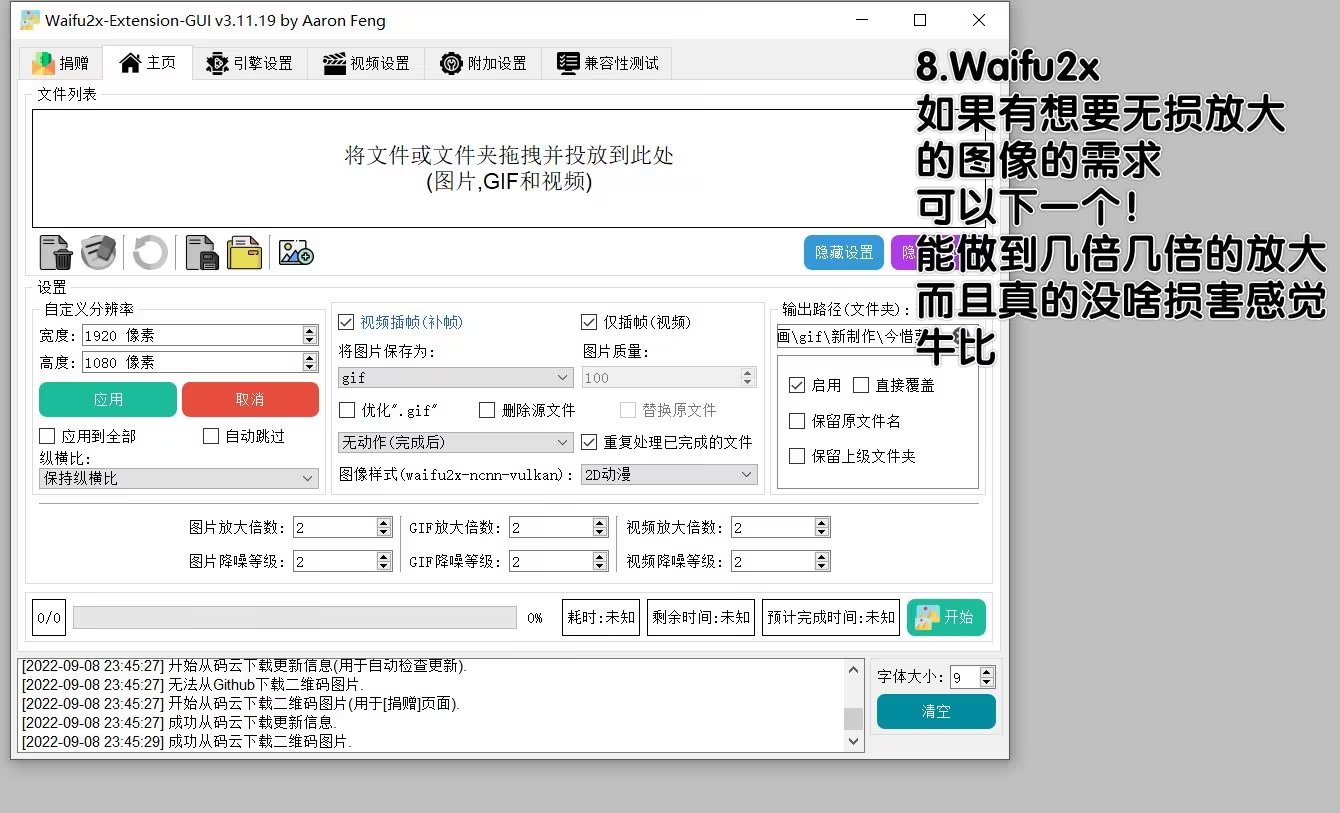The height and width of the screenshot is (813, 1340).
Task: Open the 图像样式 2D动漫 dropdown
Action: point(669,475)
